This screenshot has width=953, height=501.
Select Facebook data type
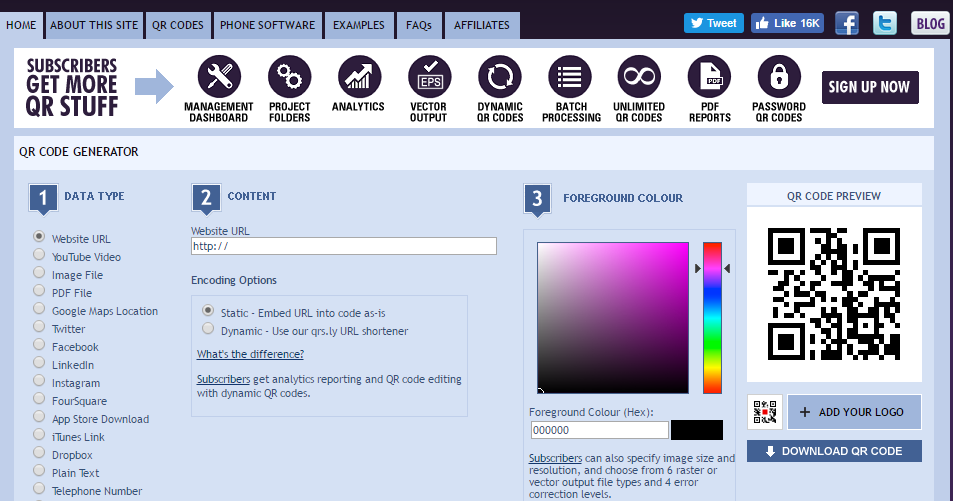point(39,344)
